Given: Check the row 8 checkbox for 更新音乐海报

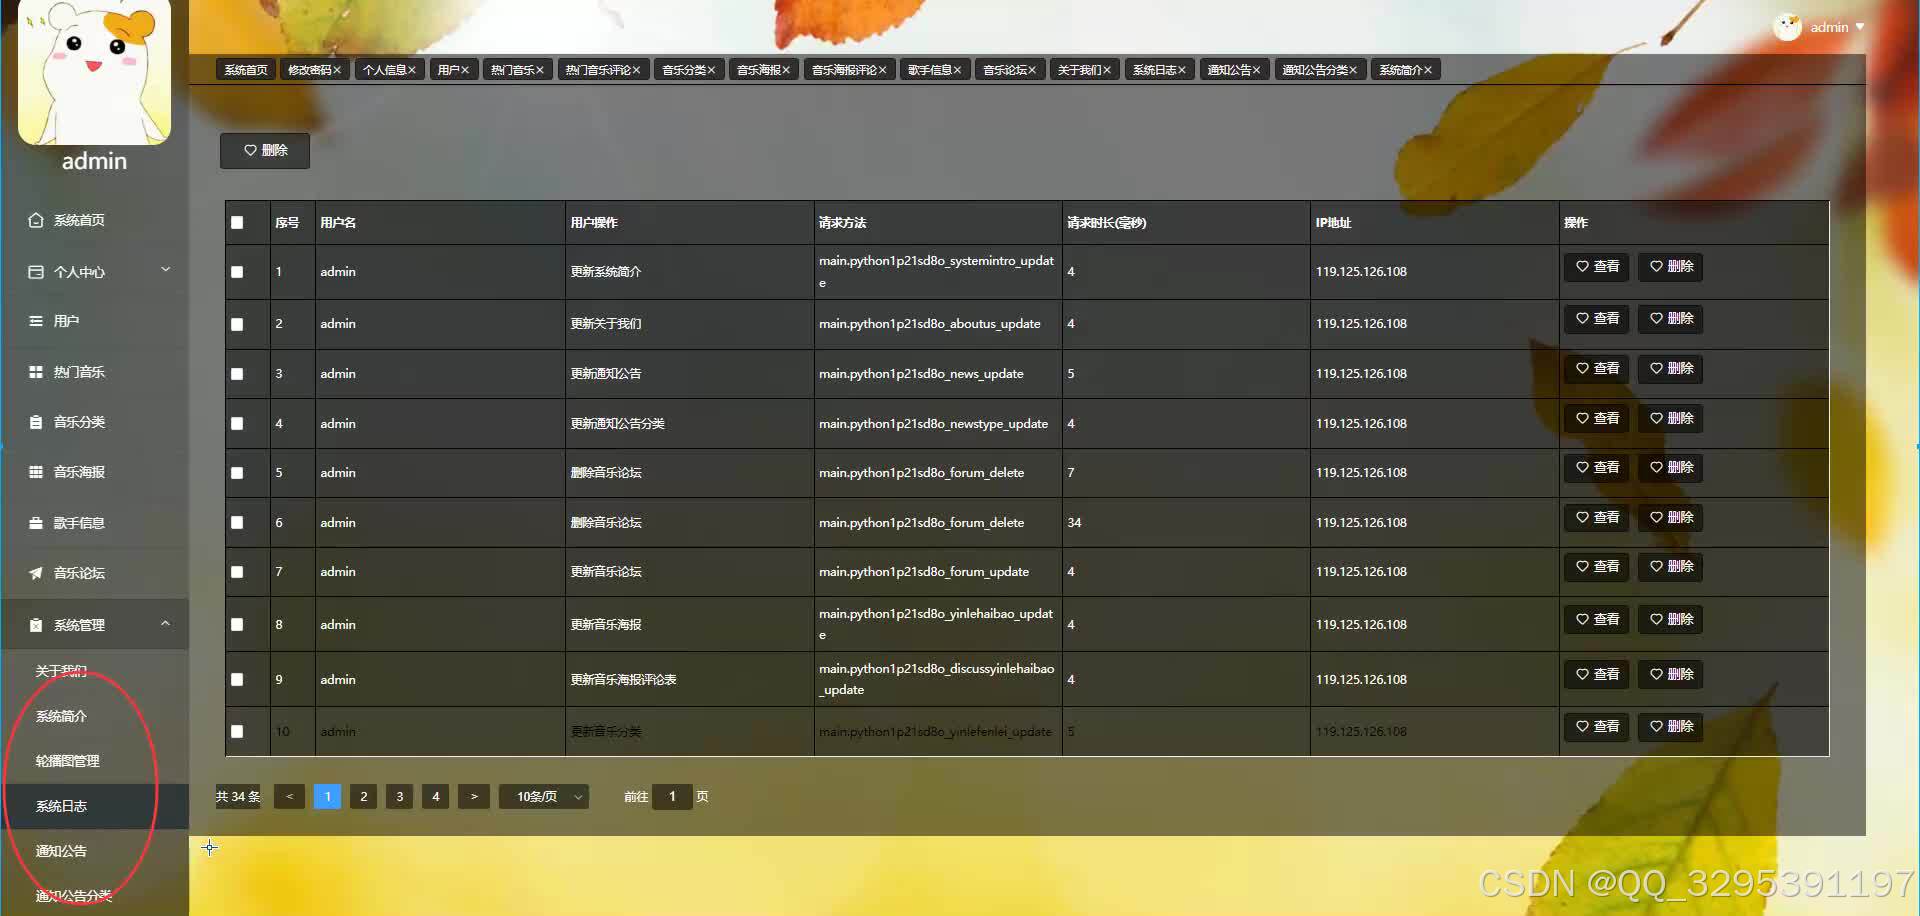Looking at the screenshot, I should [x=237, y=625].
